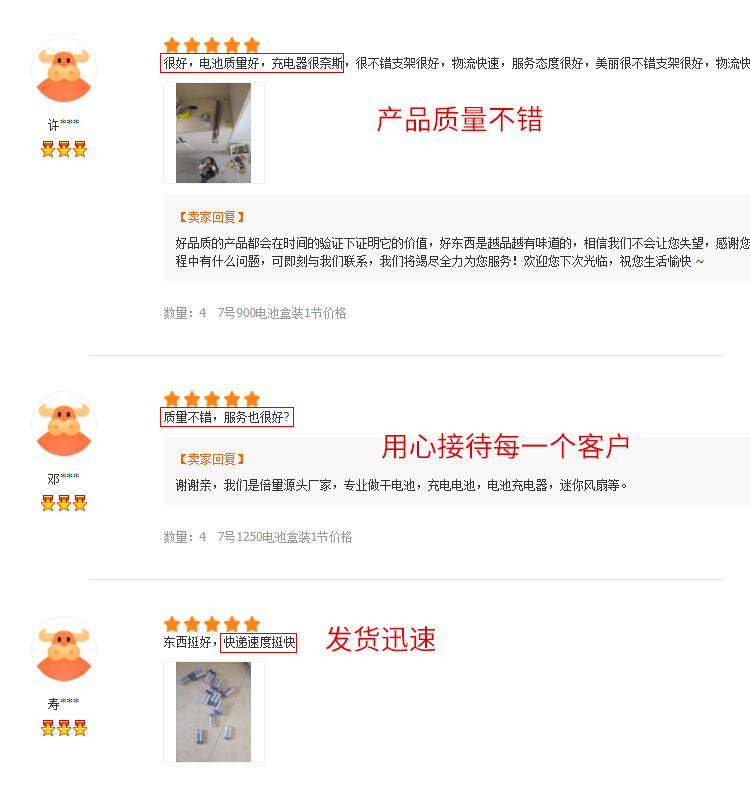Image resolution: width=750 pixels, height=803 pixels.
Task: Click the five-star rating above 东西挺好 review
Action: (x=212, y=624)
